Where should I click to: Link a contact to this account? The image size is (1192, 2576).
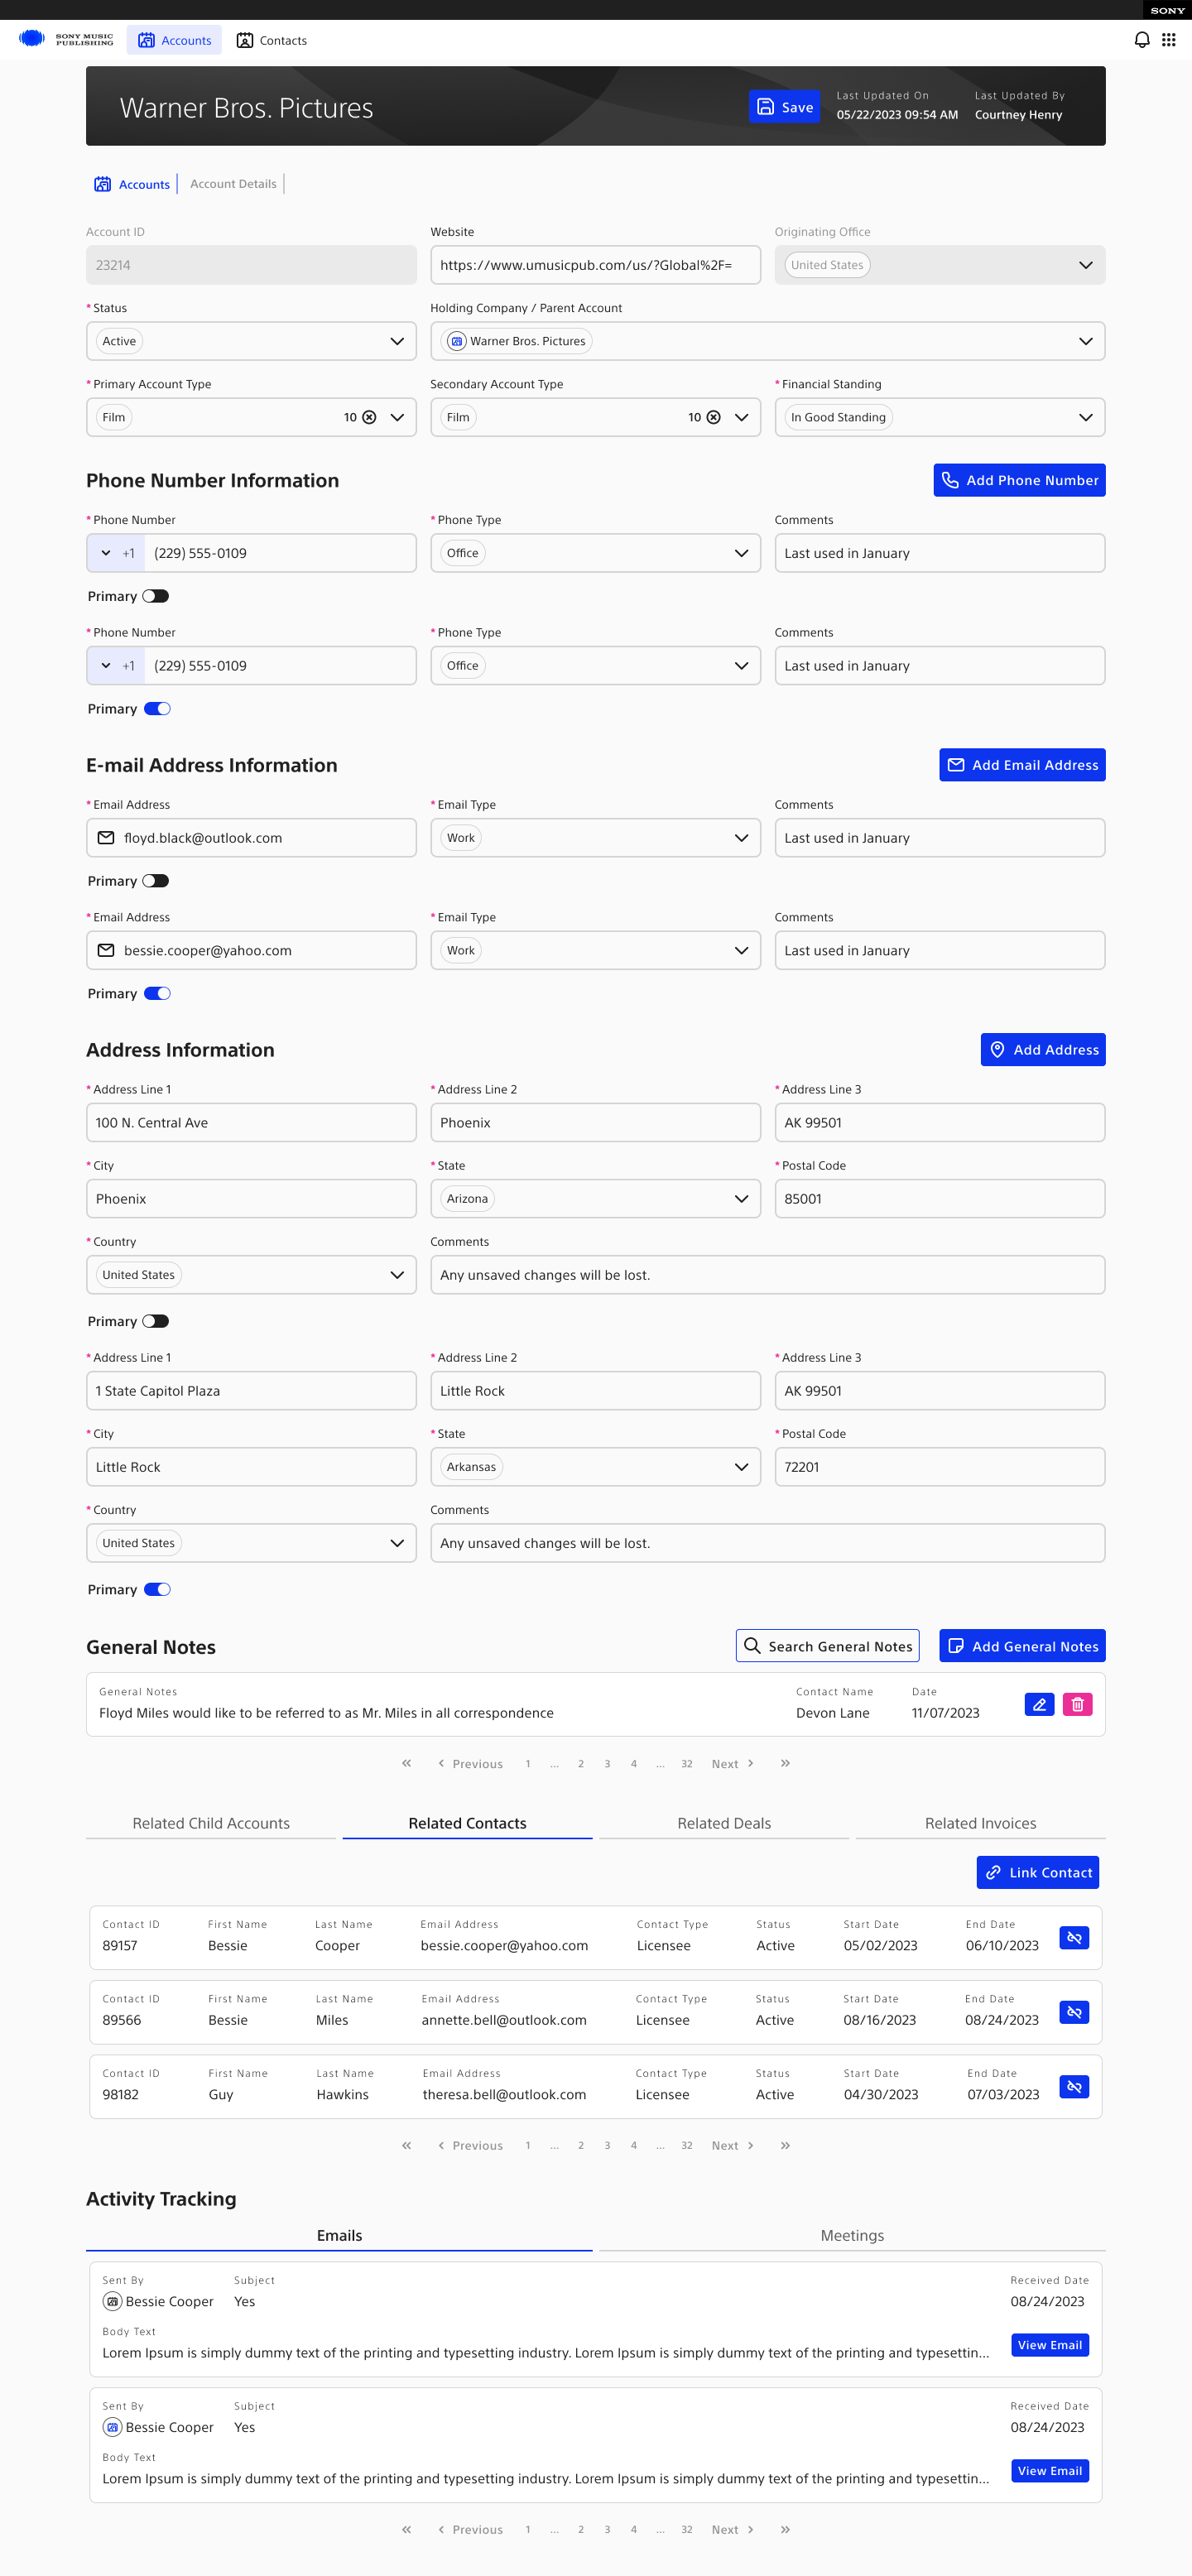point(1037,1872)
